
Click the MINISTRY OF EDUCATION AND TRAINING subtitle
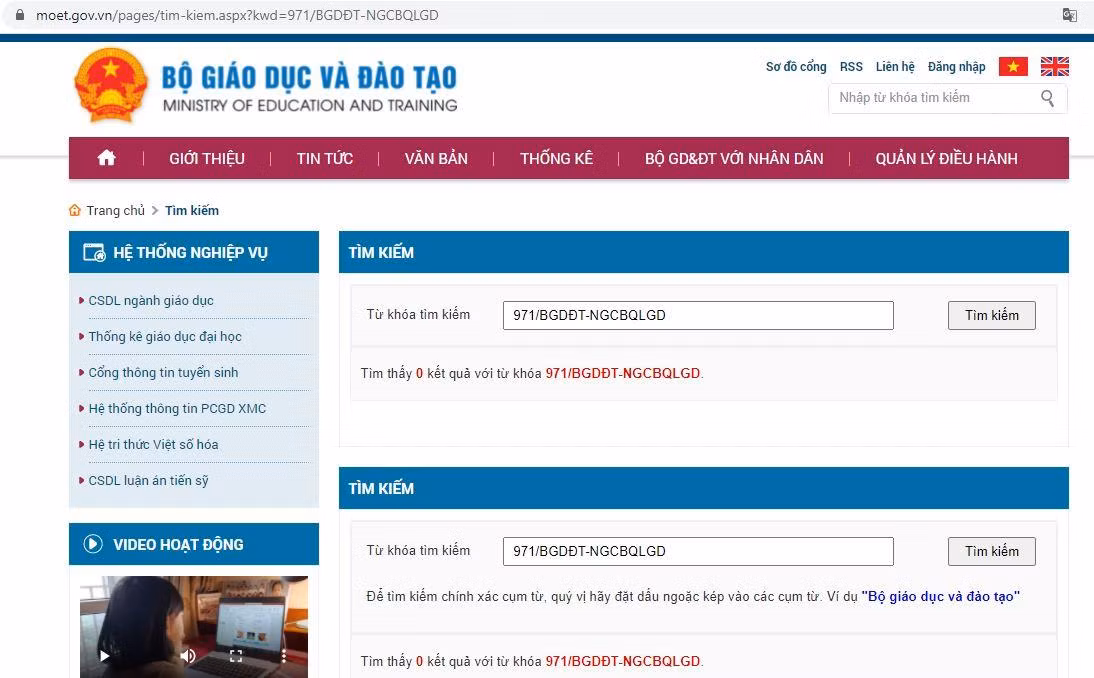coord(310,105)
